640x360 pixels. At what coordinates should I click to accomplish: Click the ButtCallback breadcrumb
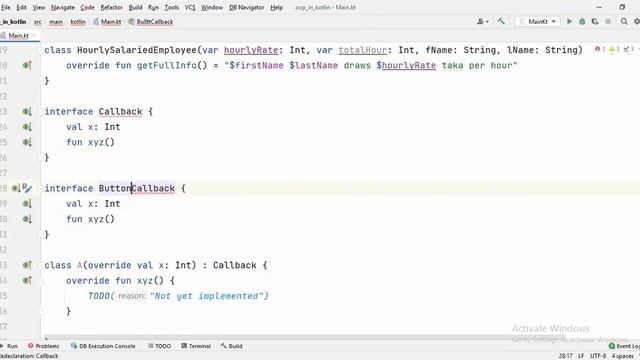(151, 22)
